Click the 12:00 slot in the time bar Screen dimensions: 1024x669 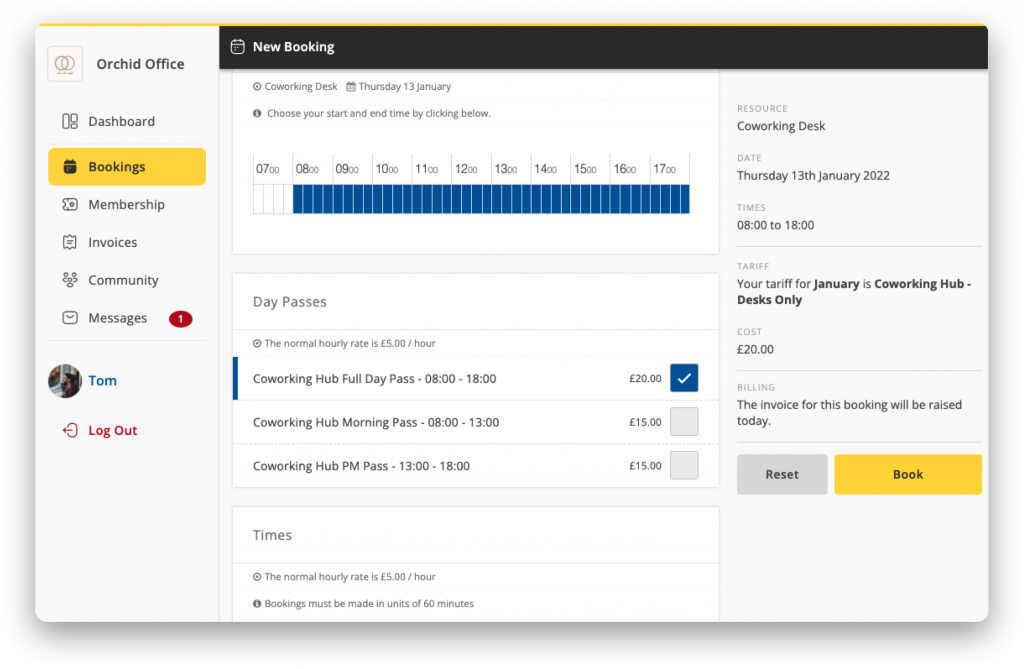(x=471, y=199)
